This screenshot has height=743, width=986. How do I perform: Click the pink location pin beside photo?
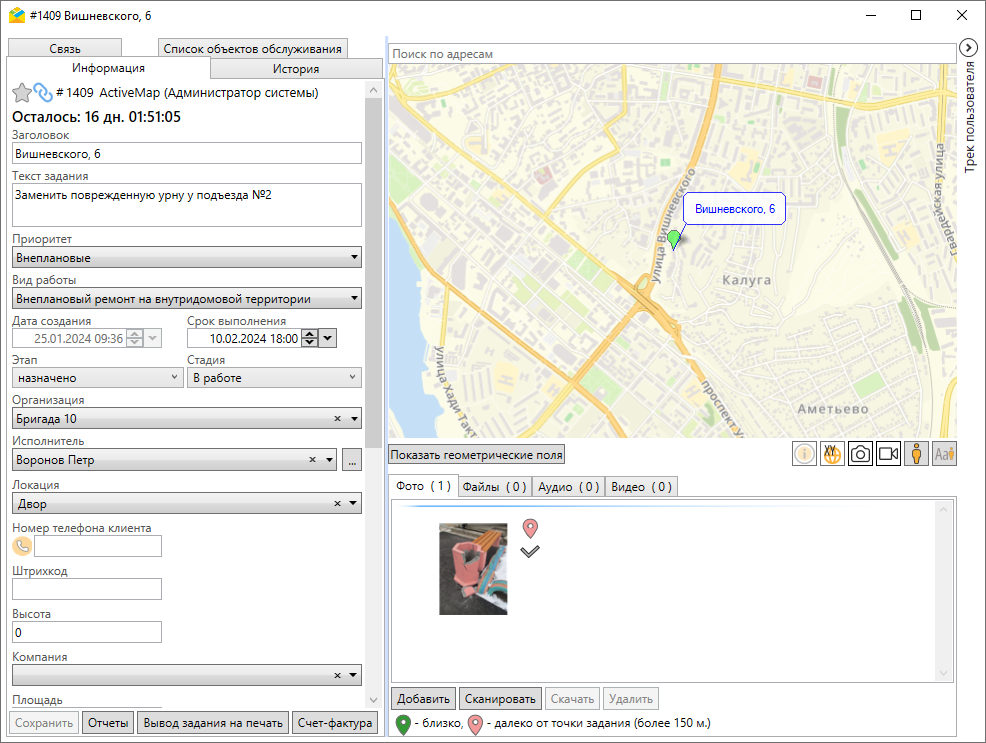[530, 528]
